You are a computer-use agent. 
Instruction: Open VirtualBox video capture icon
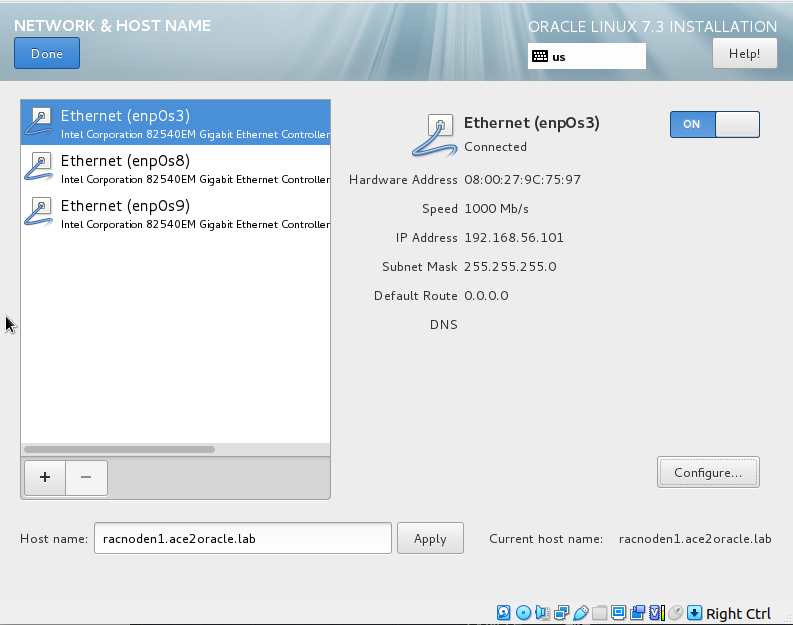(637, 613)
